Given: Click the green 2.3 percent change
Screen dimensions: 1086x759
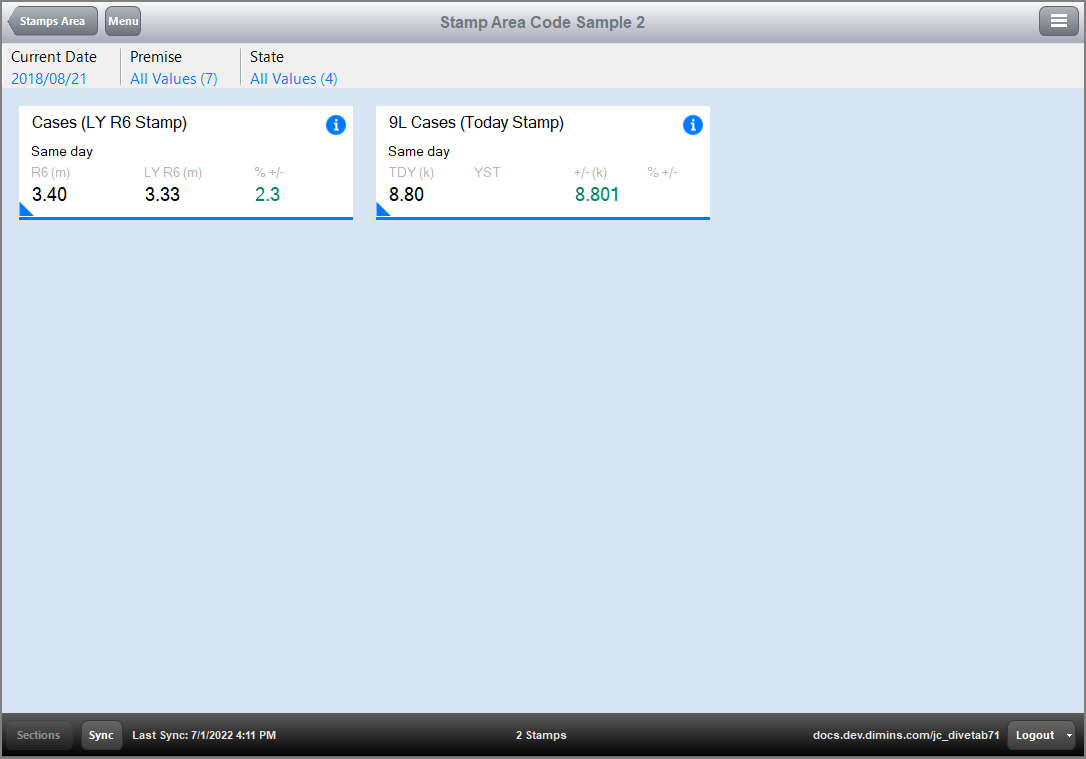Looking at the screenshot, I should point(267,194).
